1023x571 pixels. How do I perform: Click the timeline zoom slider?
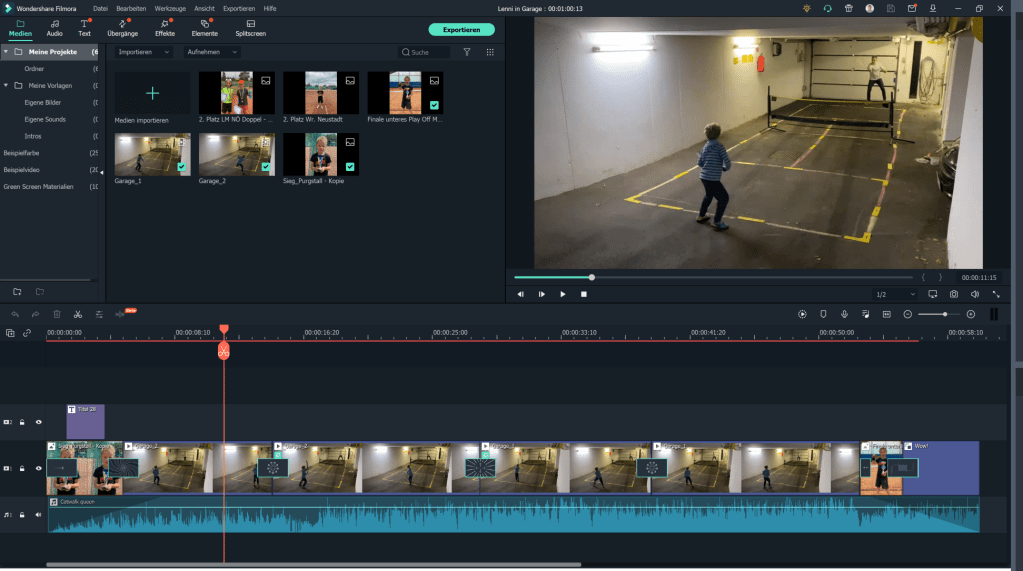[939, 314]
